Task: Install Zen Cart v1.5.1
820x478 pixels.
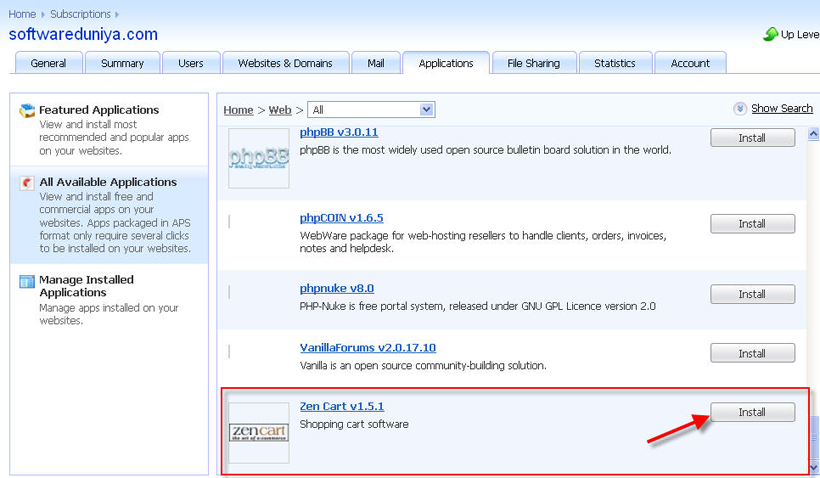Action: point(753,412)
